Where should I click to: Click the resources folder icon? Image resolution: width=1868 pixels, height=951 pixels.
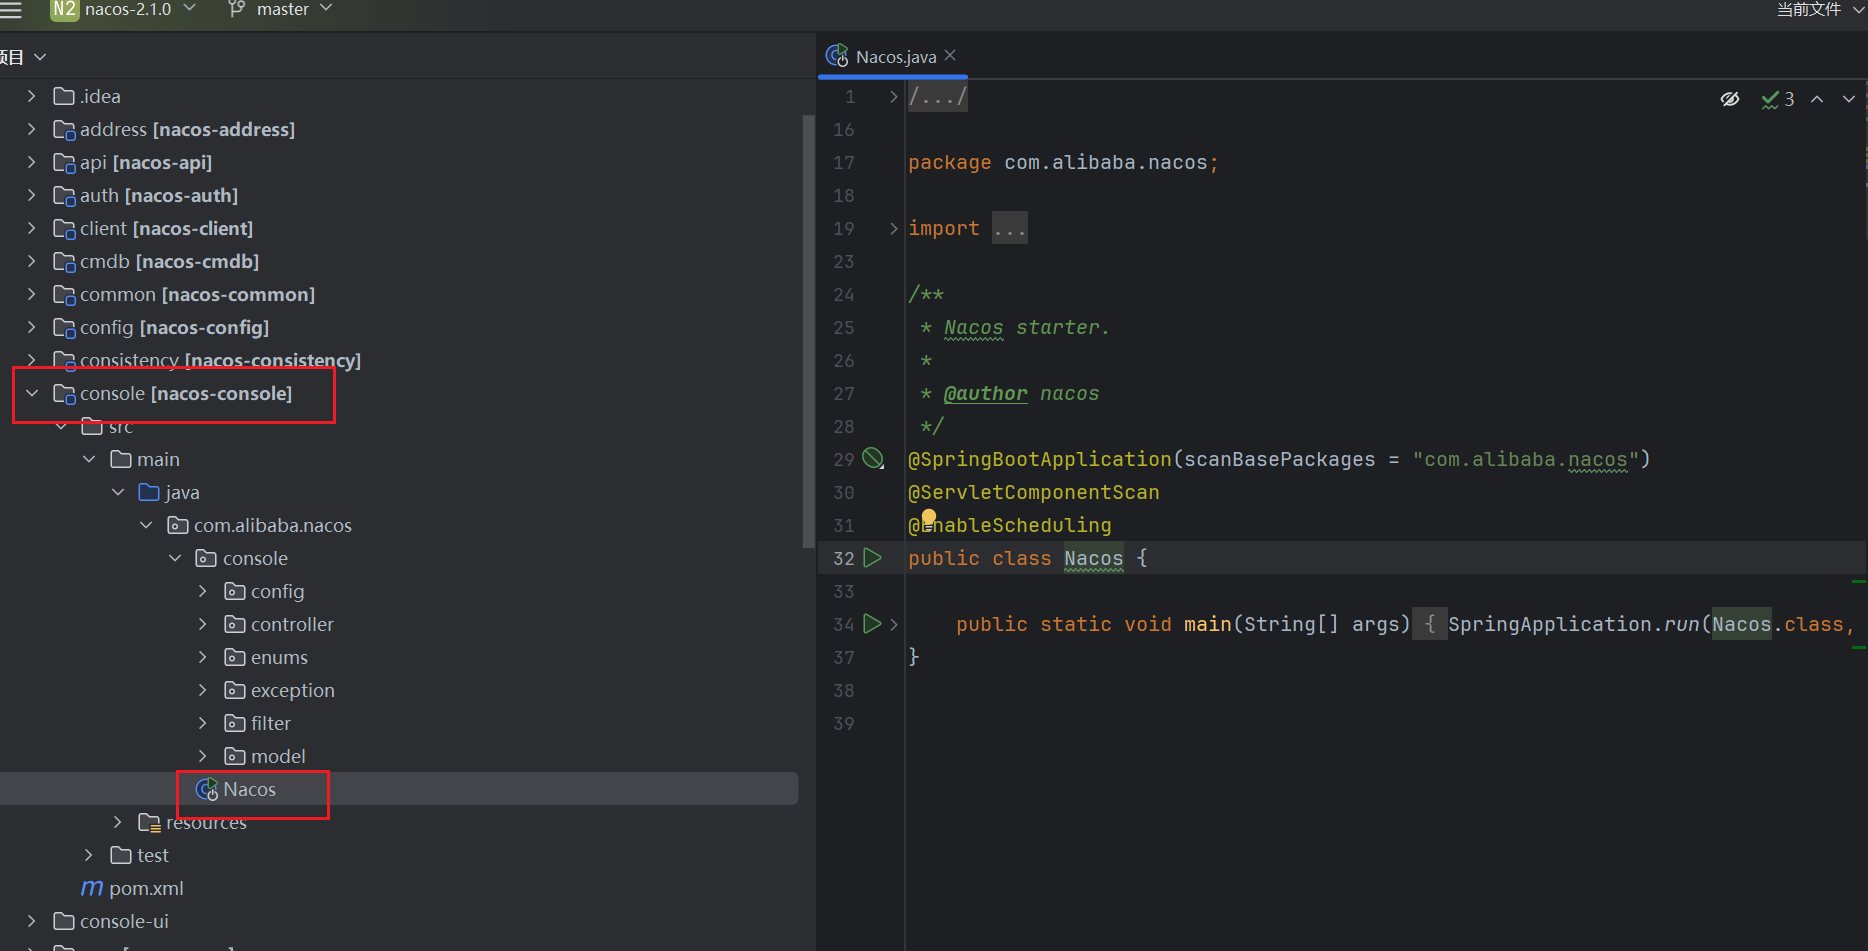[149, 822]
